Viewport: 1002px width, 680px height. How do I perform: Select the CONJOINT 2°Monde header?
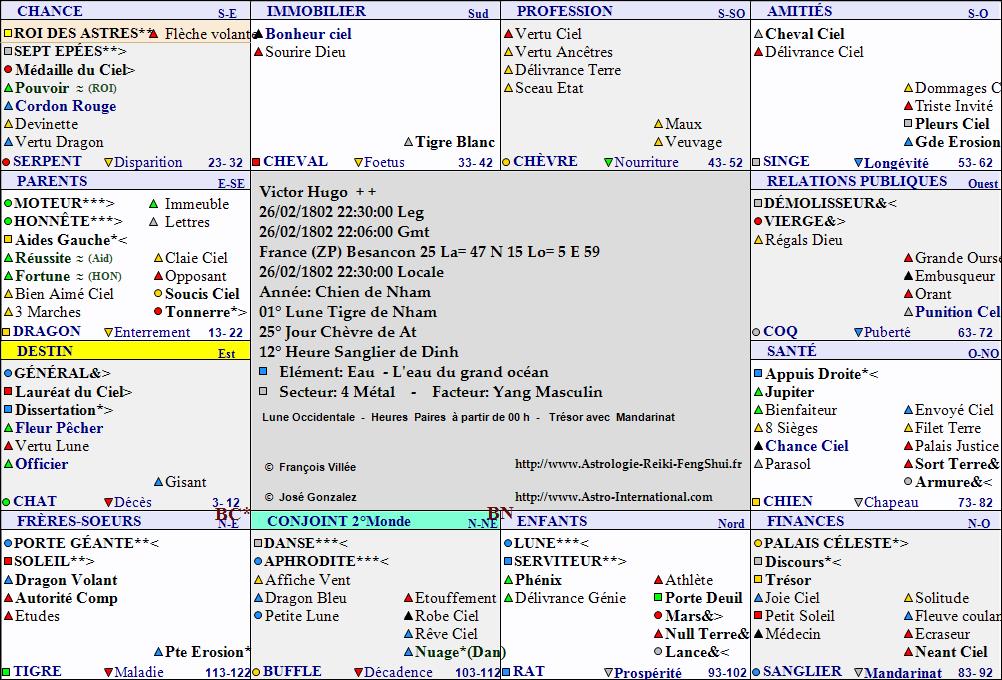(376, 521)
